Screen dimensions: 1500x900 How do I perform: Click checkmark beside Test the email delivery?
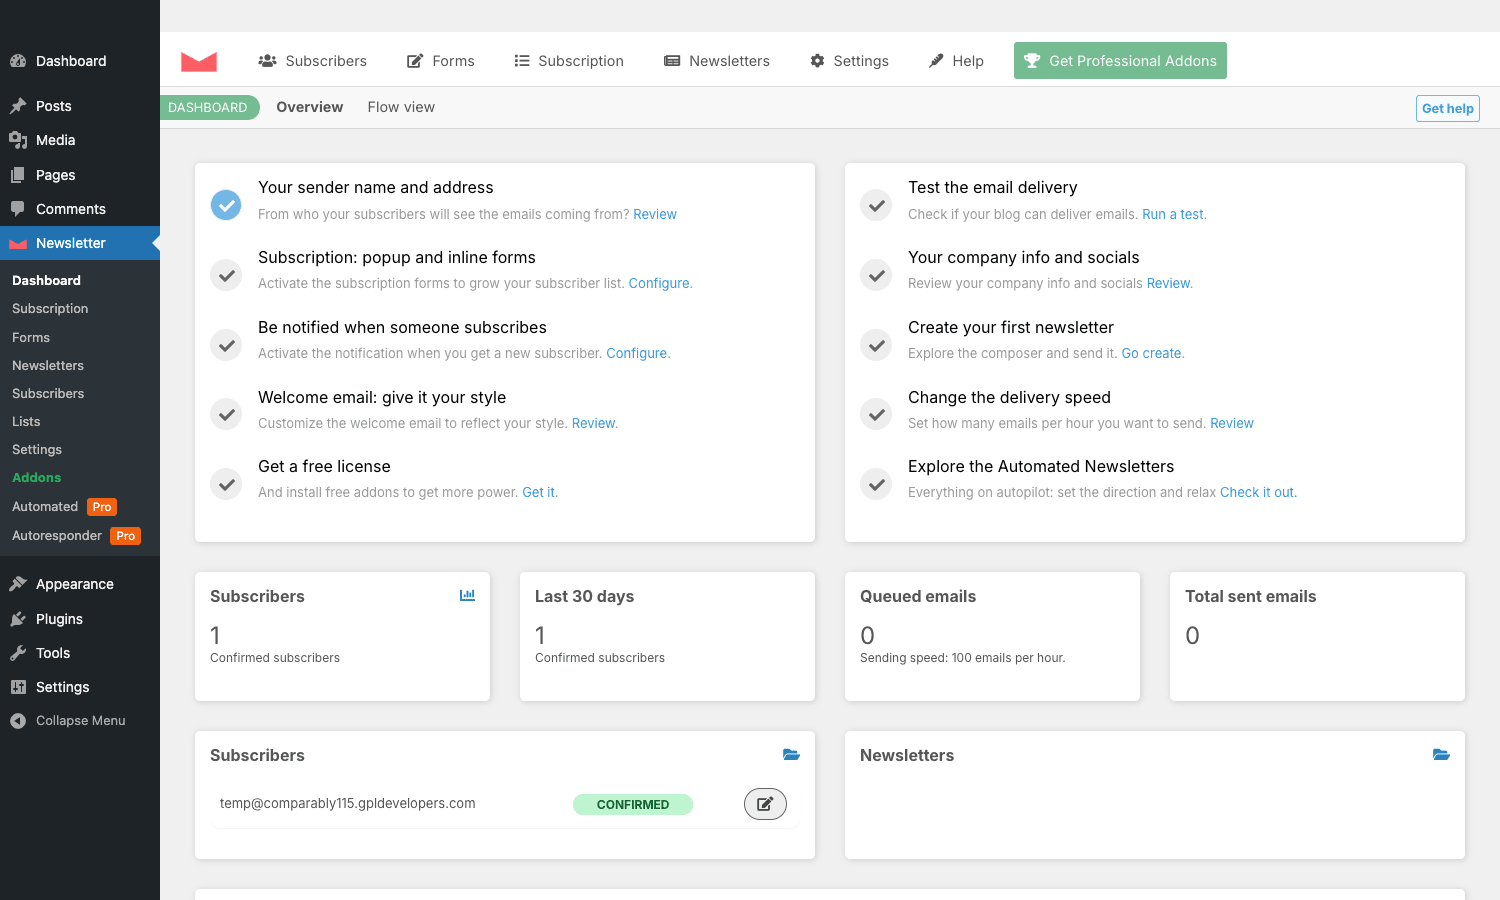876,205
